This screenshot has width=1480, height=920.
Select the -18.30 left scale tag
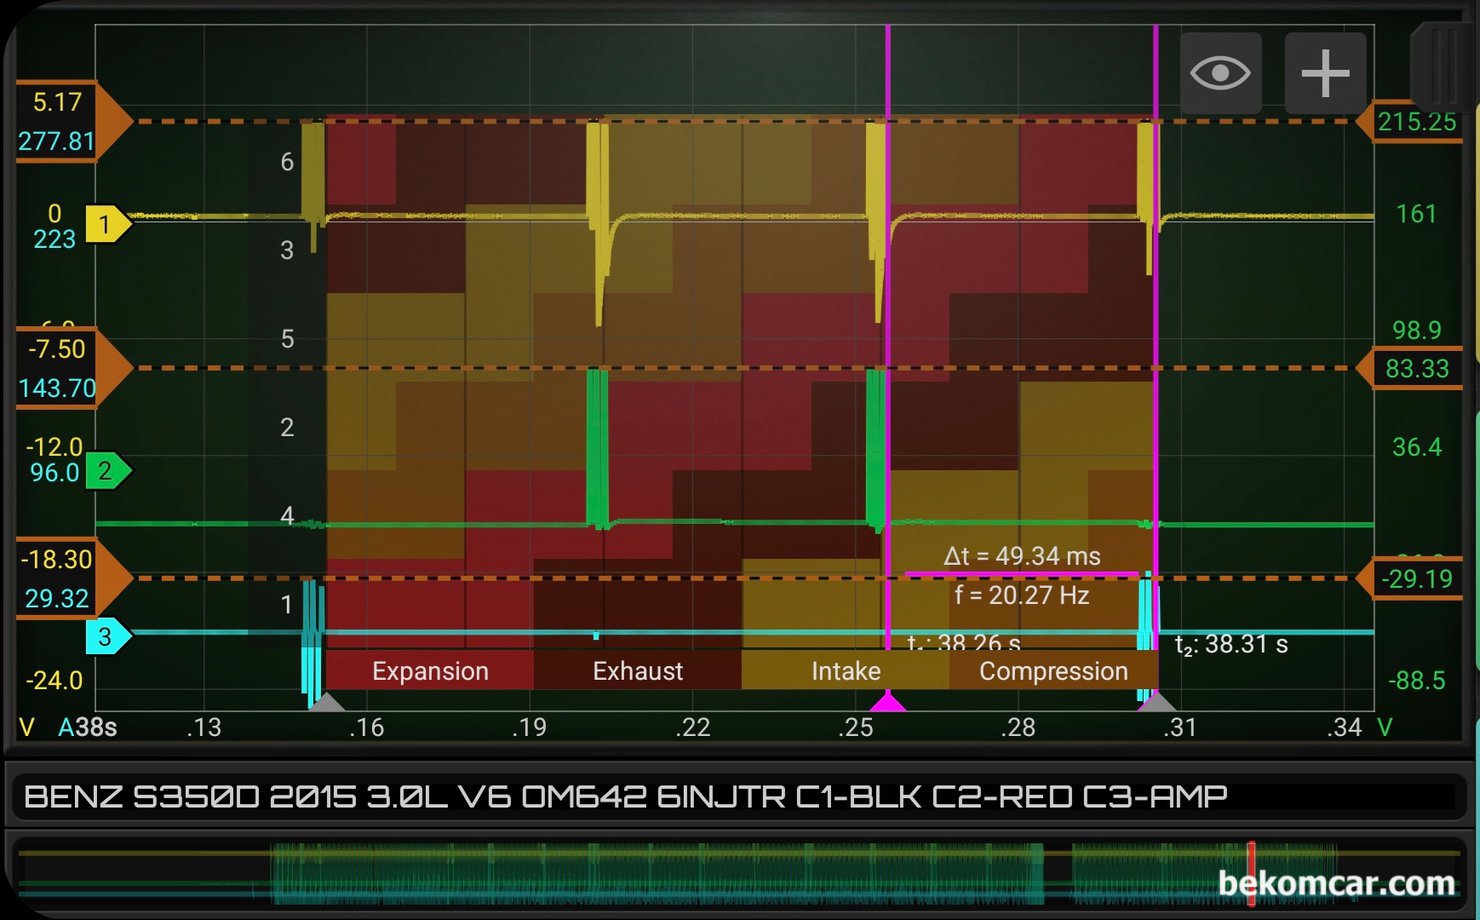pyautogui.click(x=72, y=578)
